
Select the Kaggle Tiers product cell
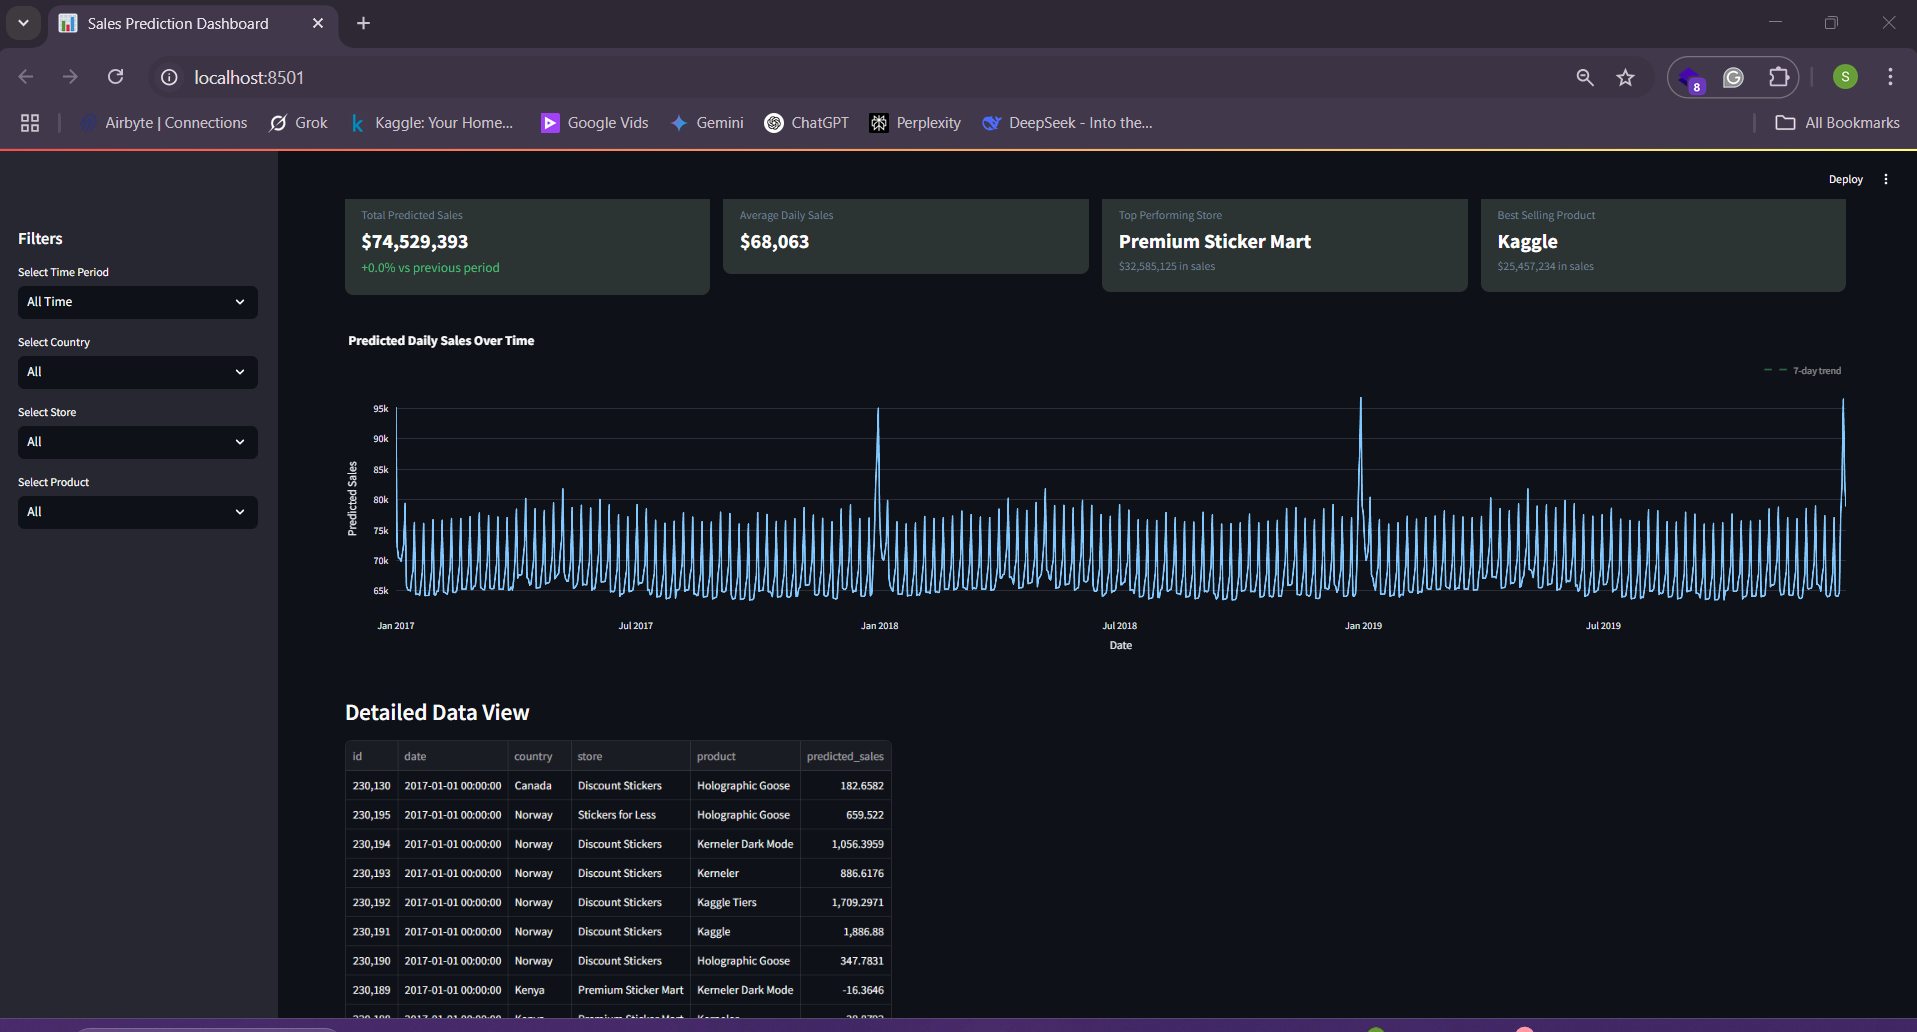tap(745, 902)
